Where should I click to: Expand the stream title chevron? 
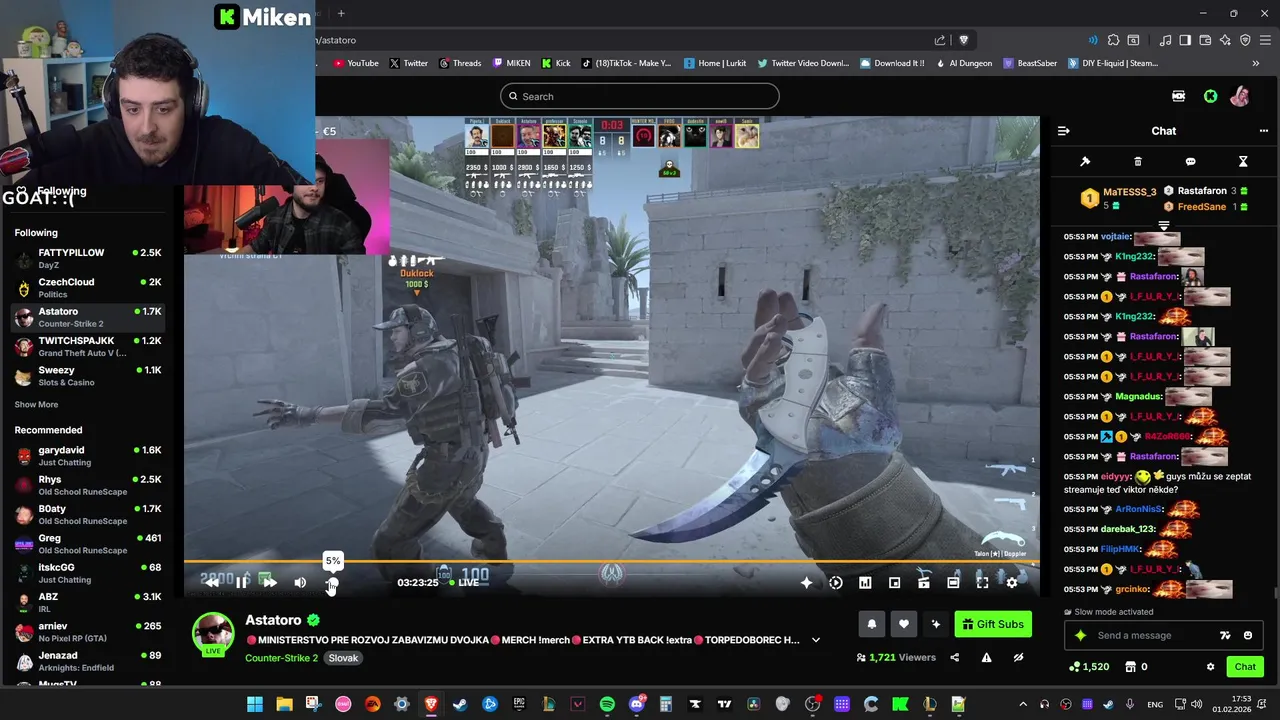point(816,640)
